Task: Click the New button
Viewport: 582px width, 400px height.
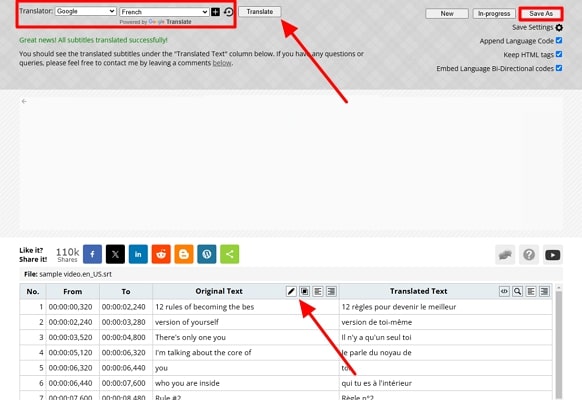Action: (447, 14)
